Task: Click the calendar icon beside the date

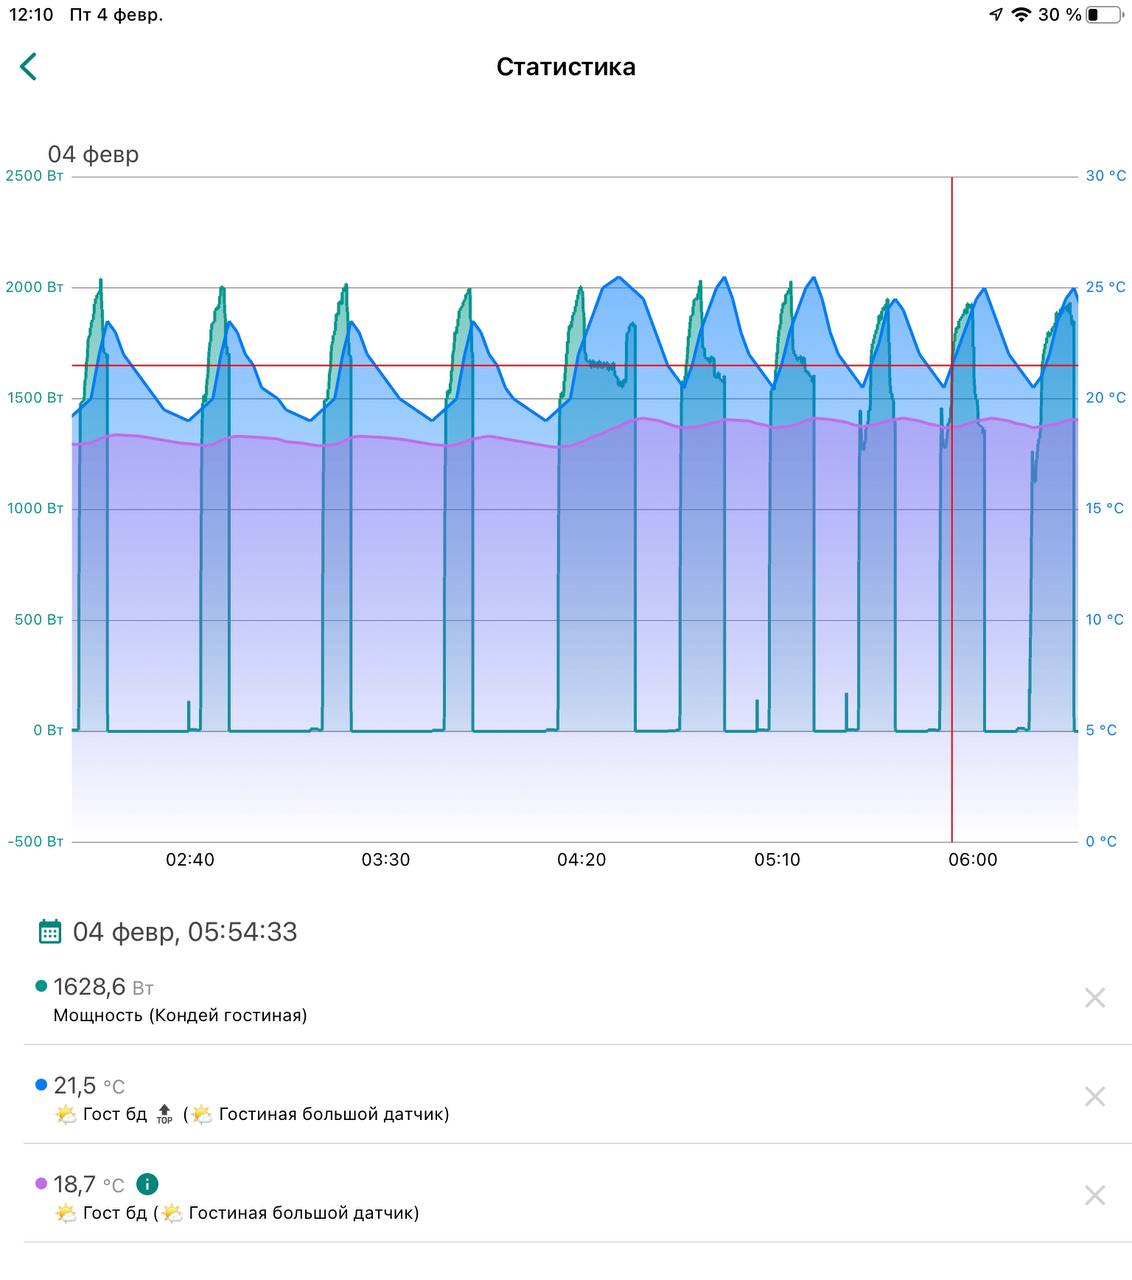Action: pos(50,932)
